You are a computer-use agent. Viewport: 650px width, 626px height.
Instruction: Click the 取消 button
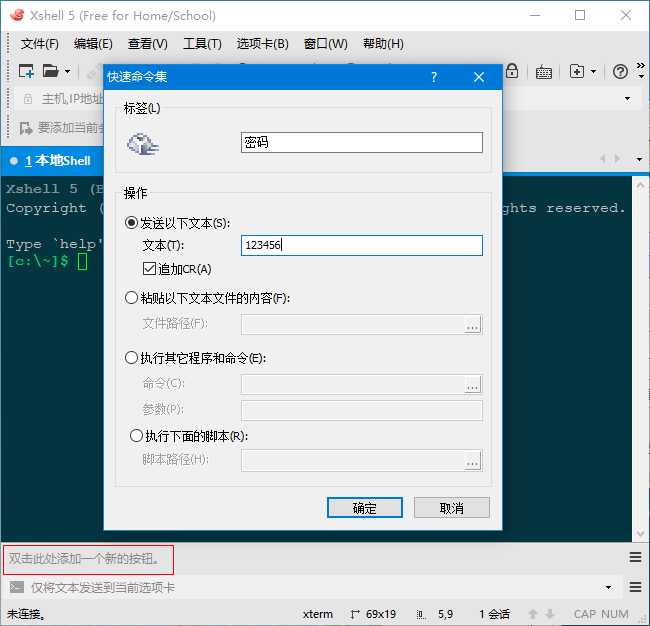coord(451,508)
